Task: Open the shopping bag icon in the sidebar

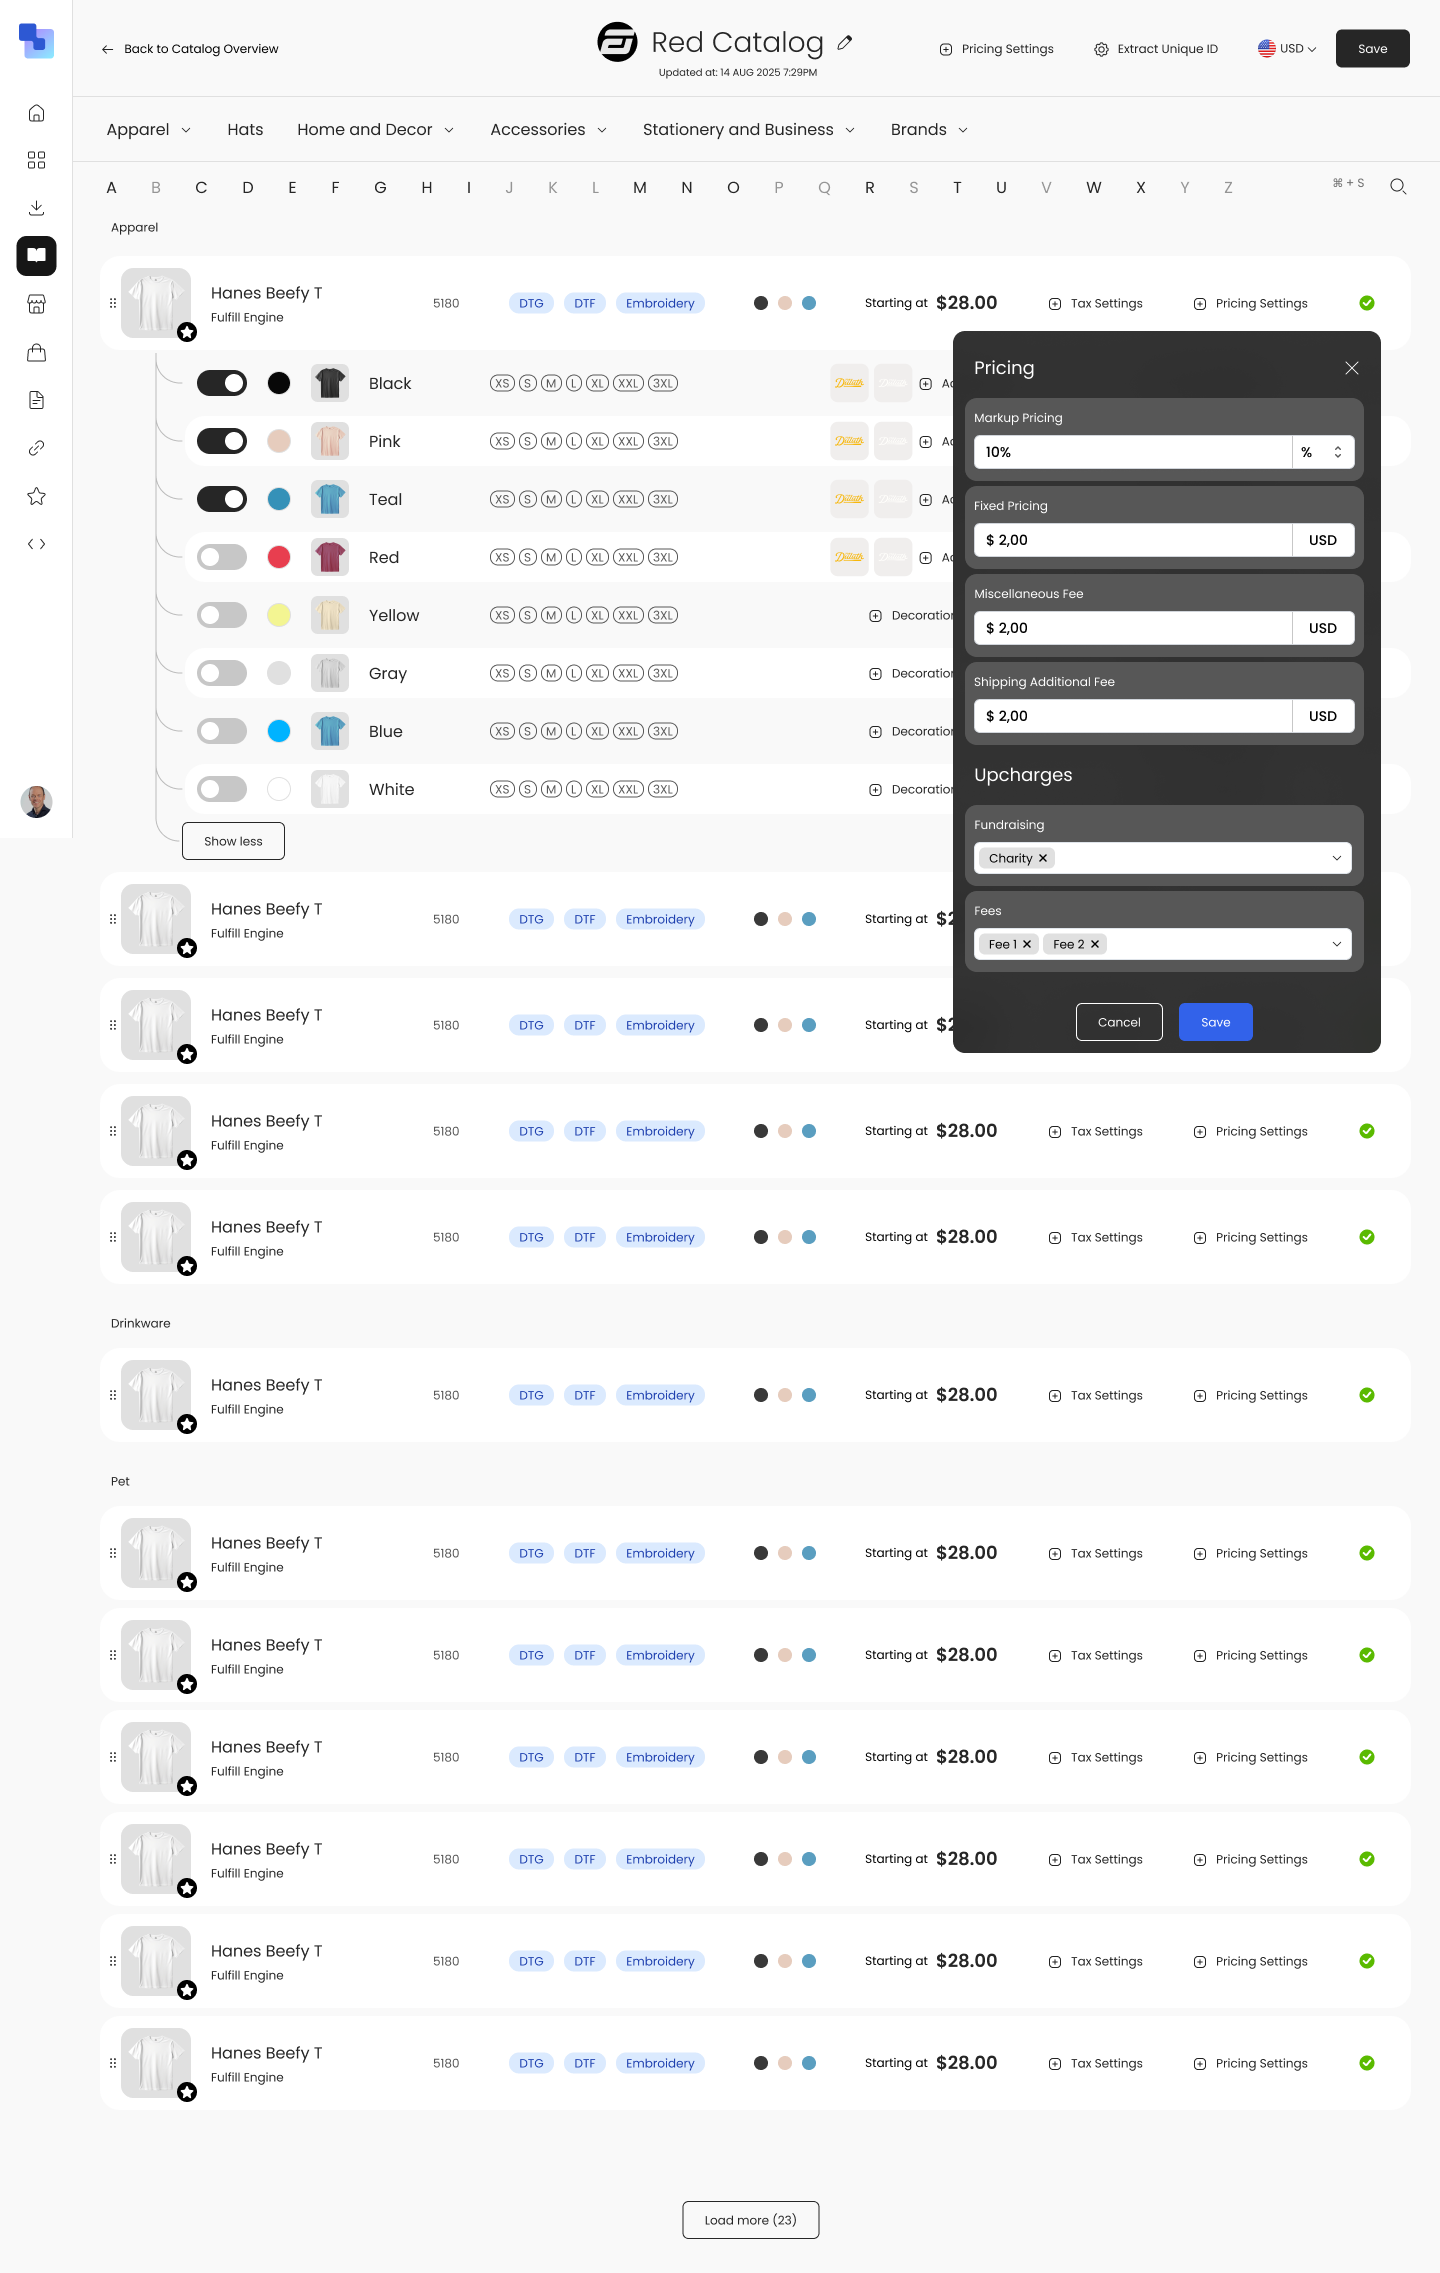Action: 36,352
